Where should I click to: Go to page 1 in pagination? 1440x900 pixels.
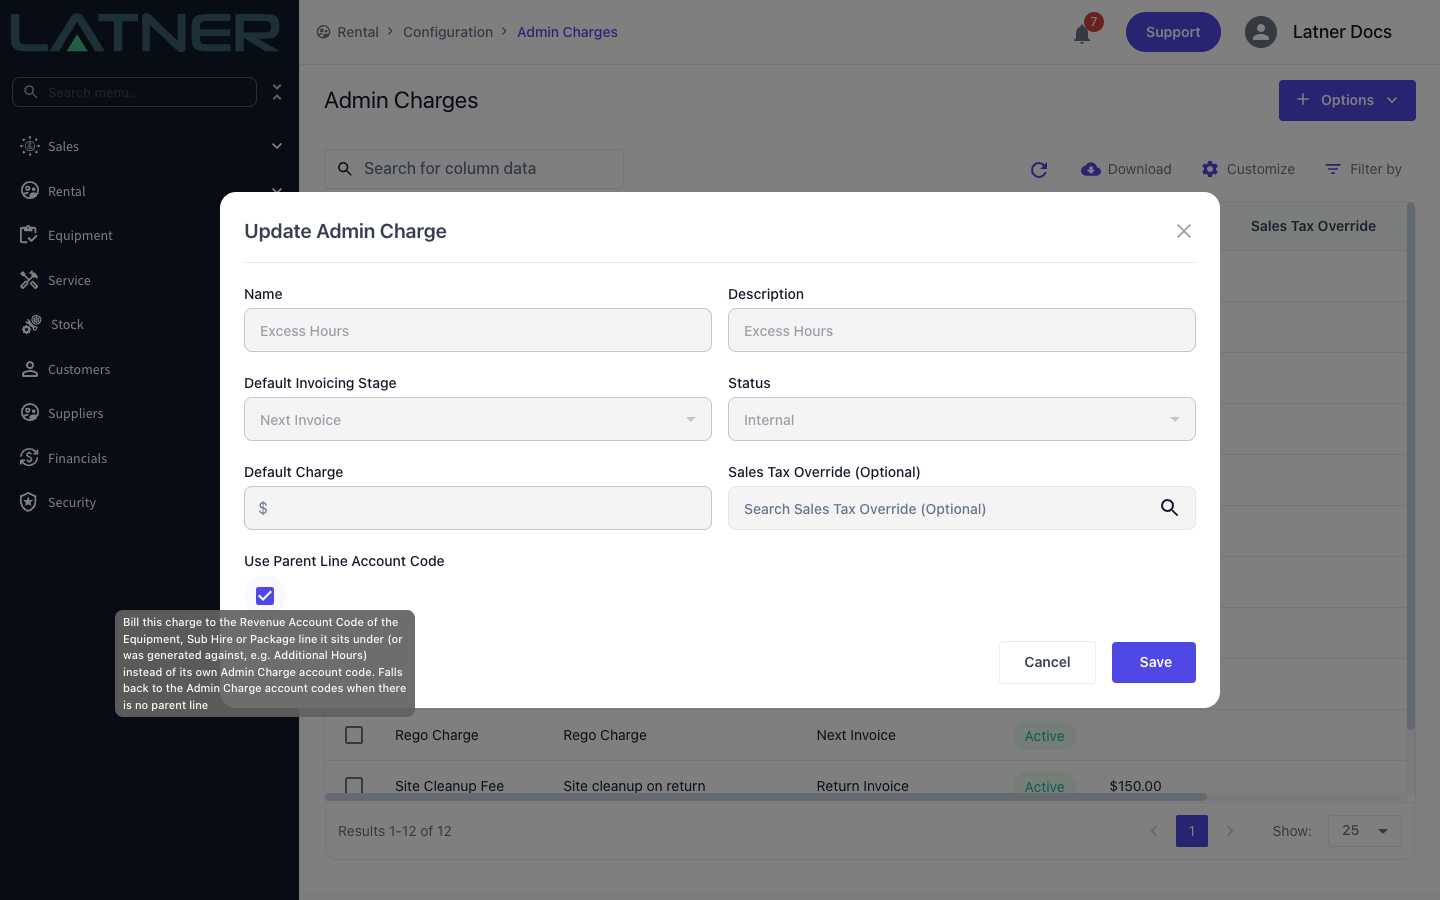pyautogui.click(x=1192, y=831)
